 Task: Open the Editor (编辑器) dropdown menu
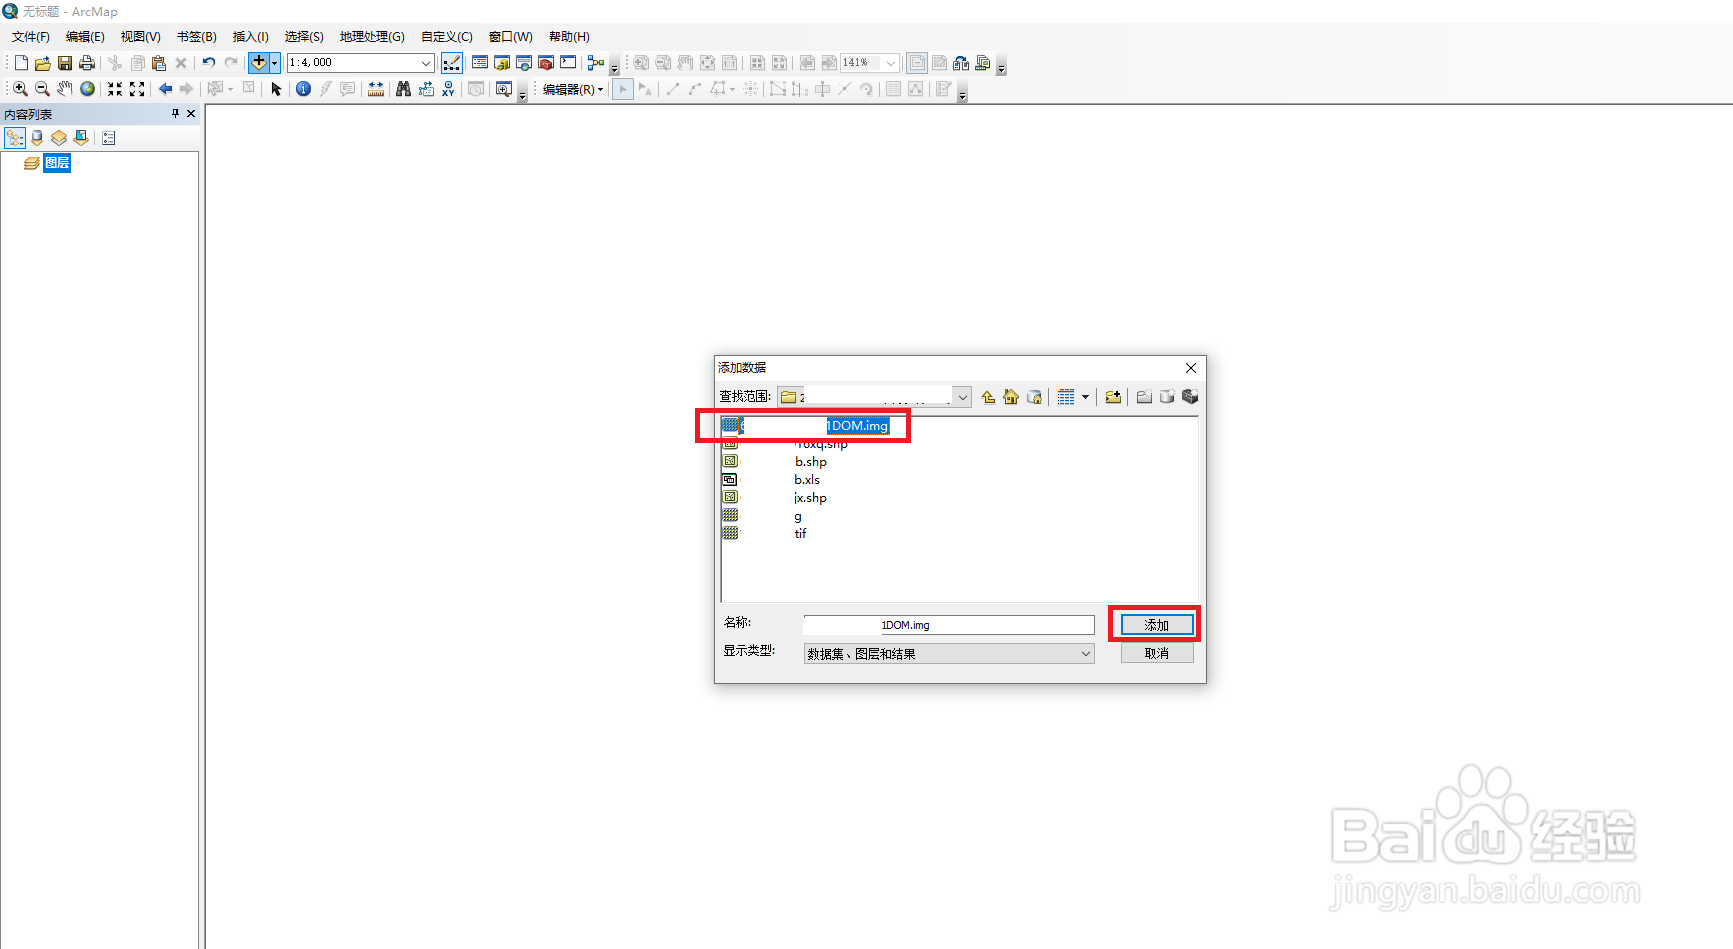tap(573, 89)
